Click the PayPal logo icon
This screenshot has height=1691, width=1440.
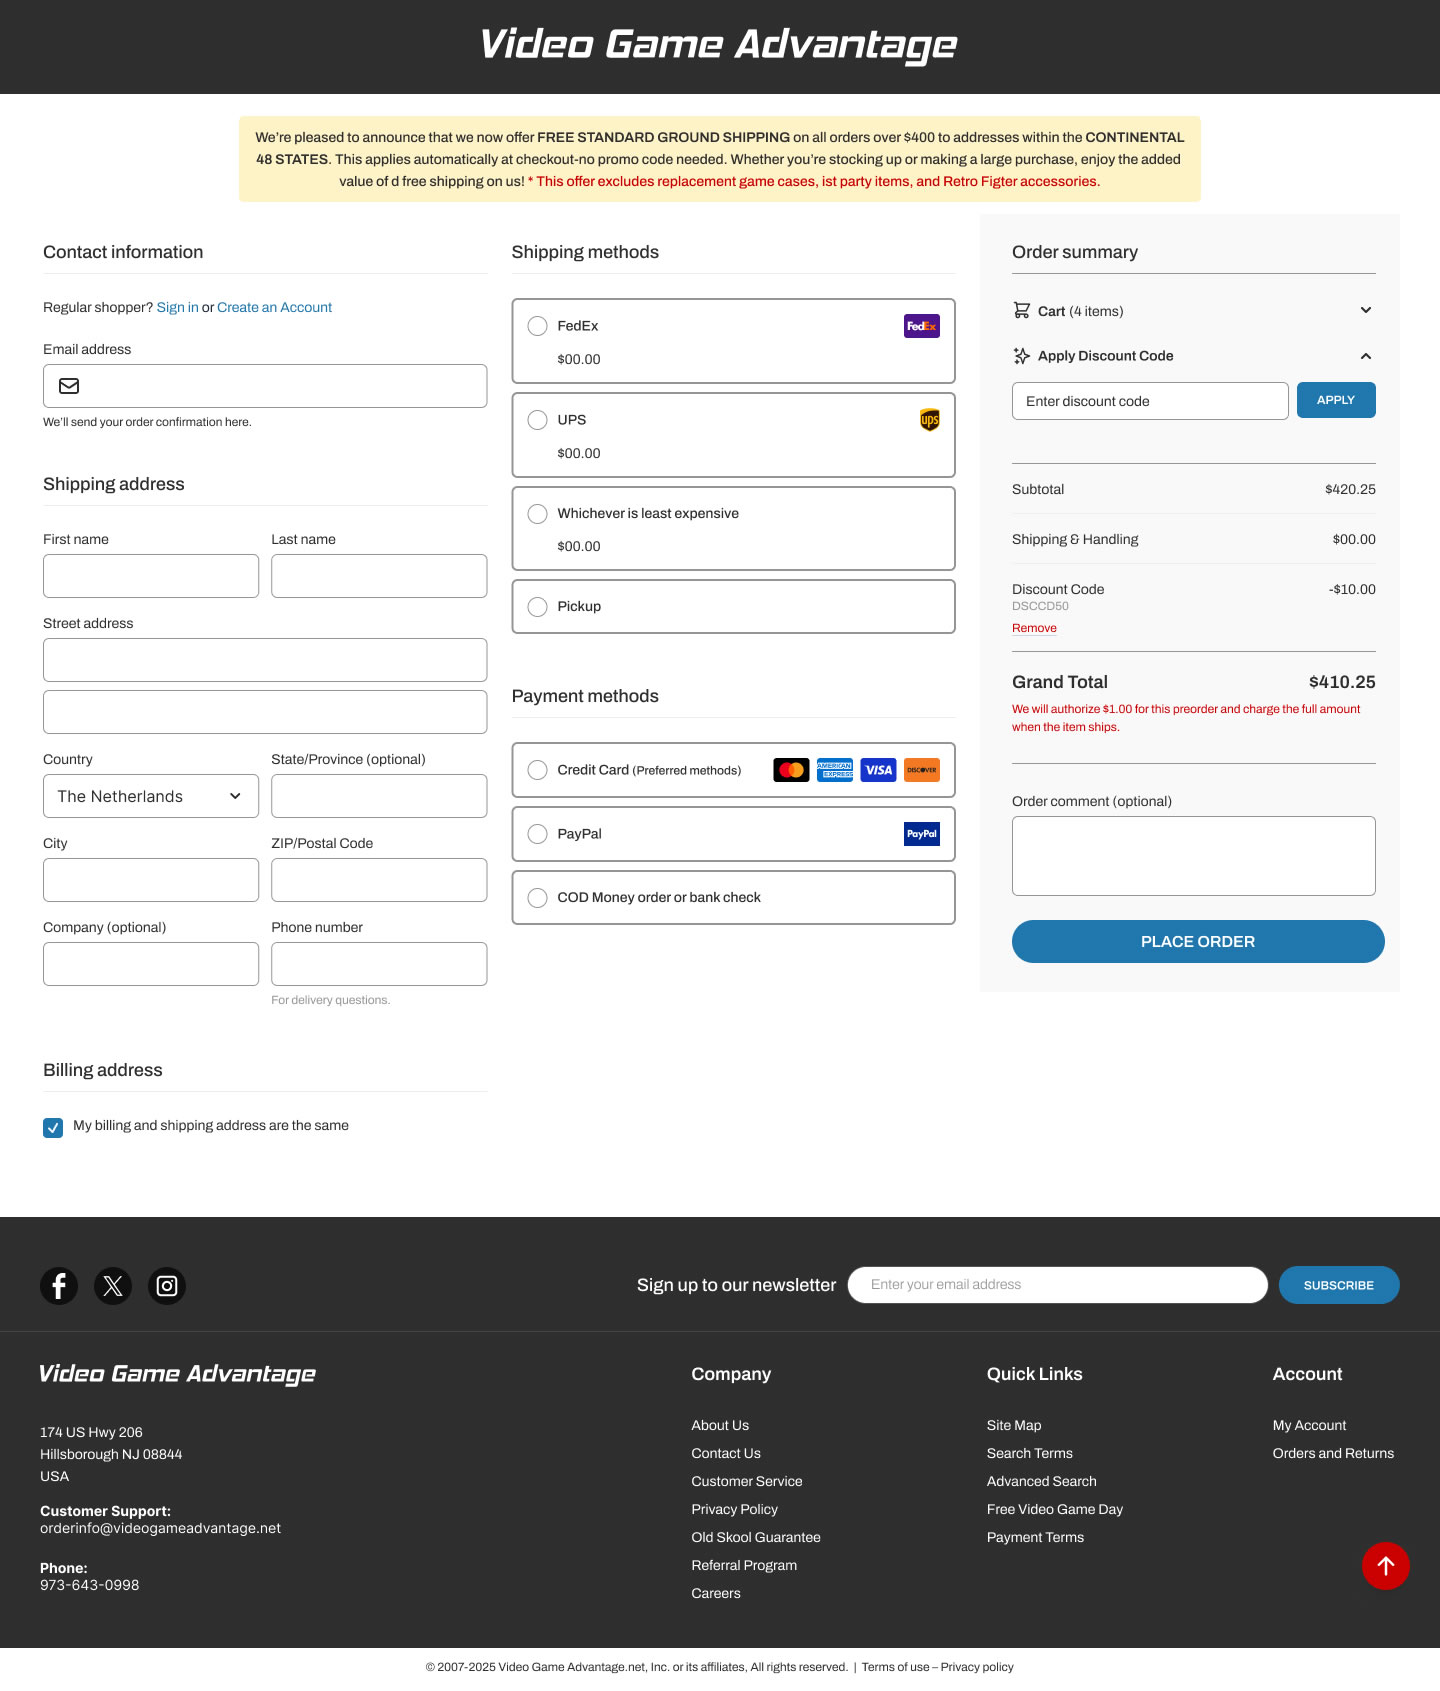coord(921,834)
